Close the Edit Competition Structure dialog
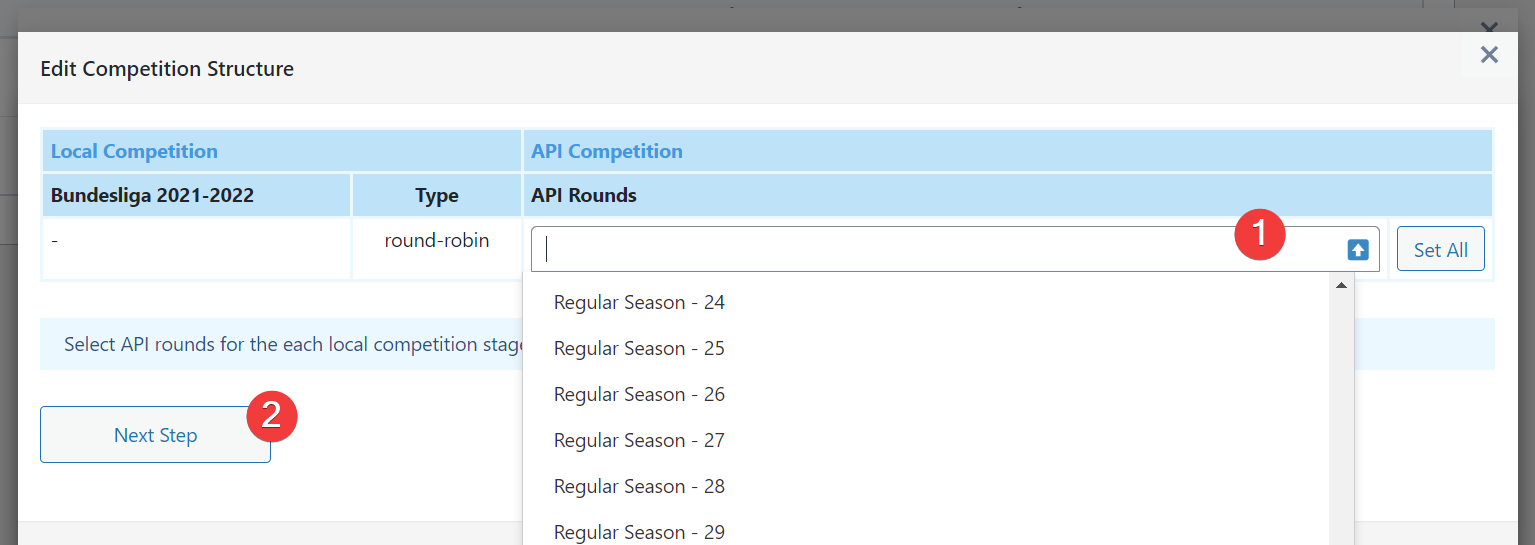 point(1489,54)
